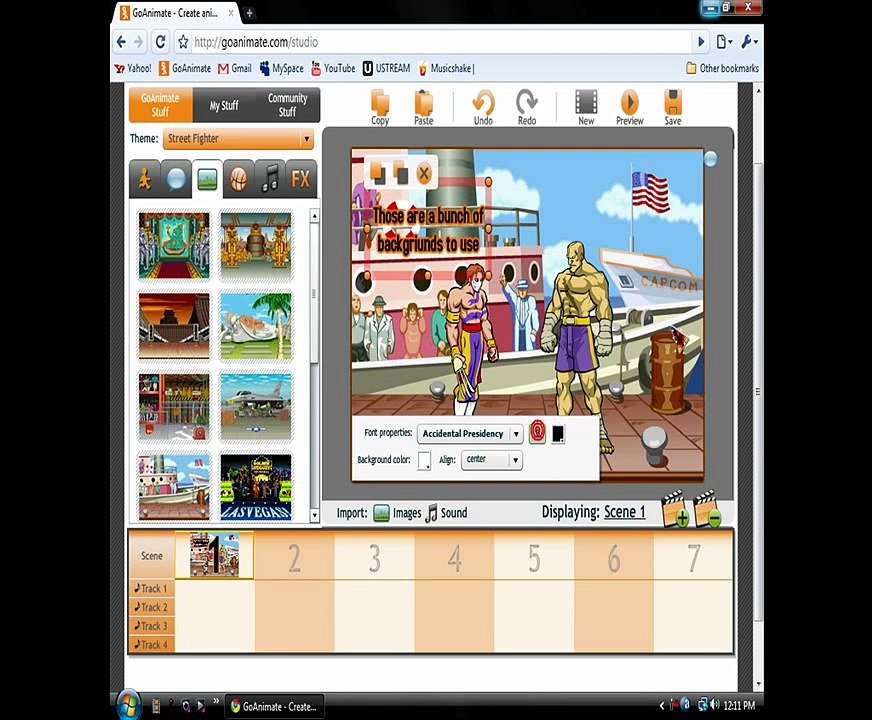Create a New animation
872x720 pixels.
pos(586,107)
